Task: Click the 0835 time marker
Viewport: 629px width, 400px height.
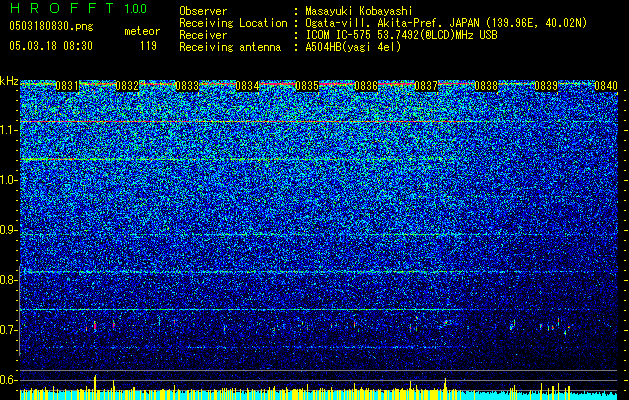Action: [307, 86]
